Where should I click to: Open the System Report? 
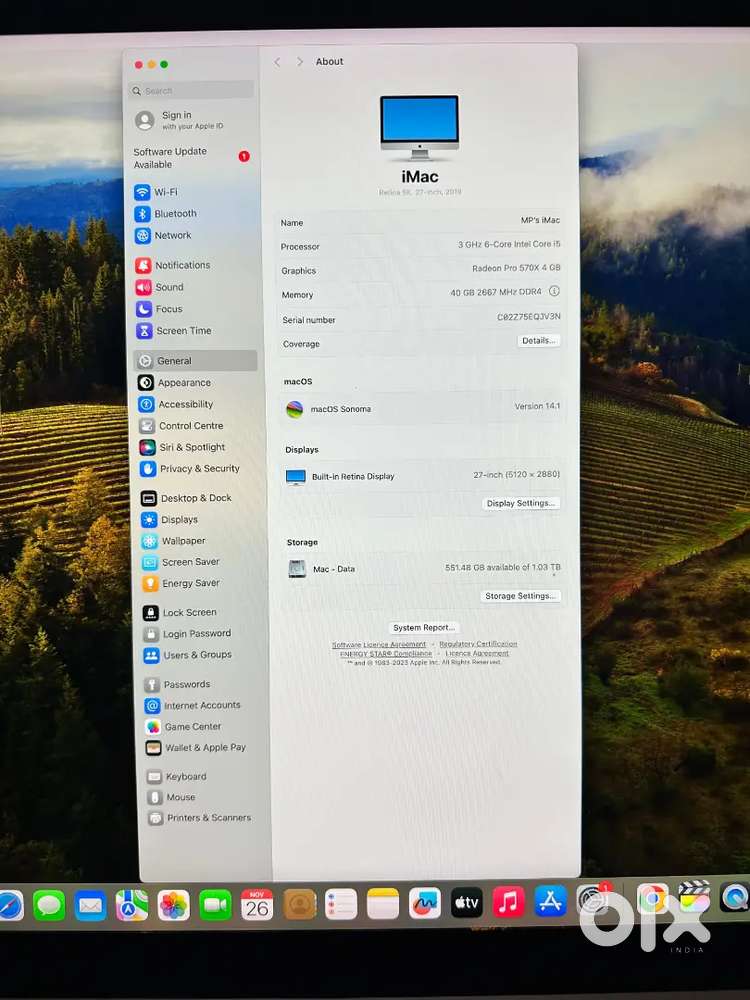click(x=424, y=628)
